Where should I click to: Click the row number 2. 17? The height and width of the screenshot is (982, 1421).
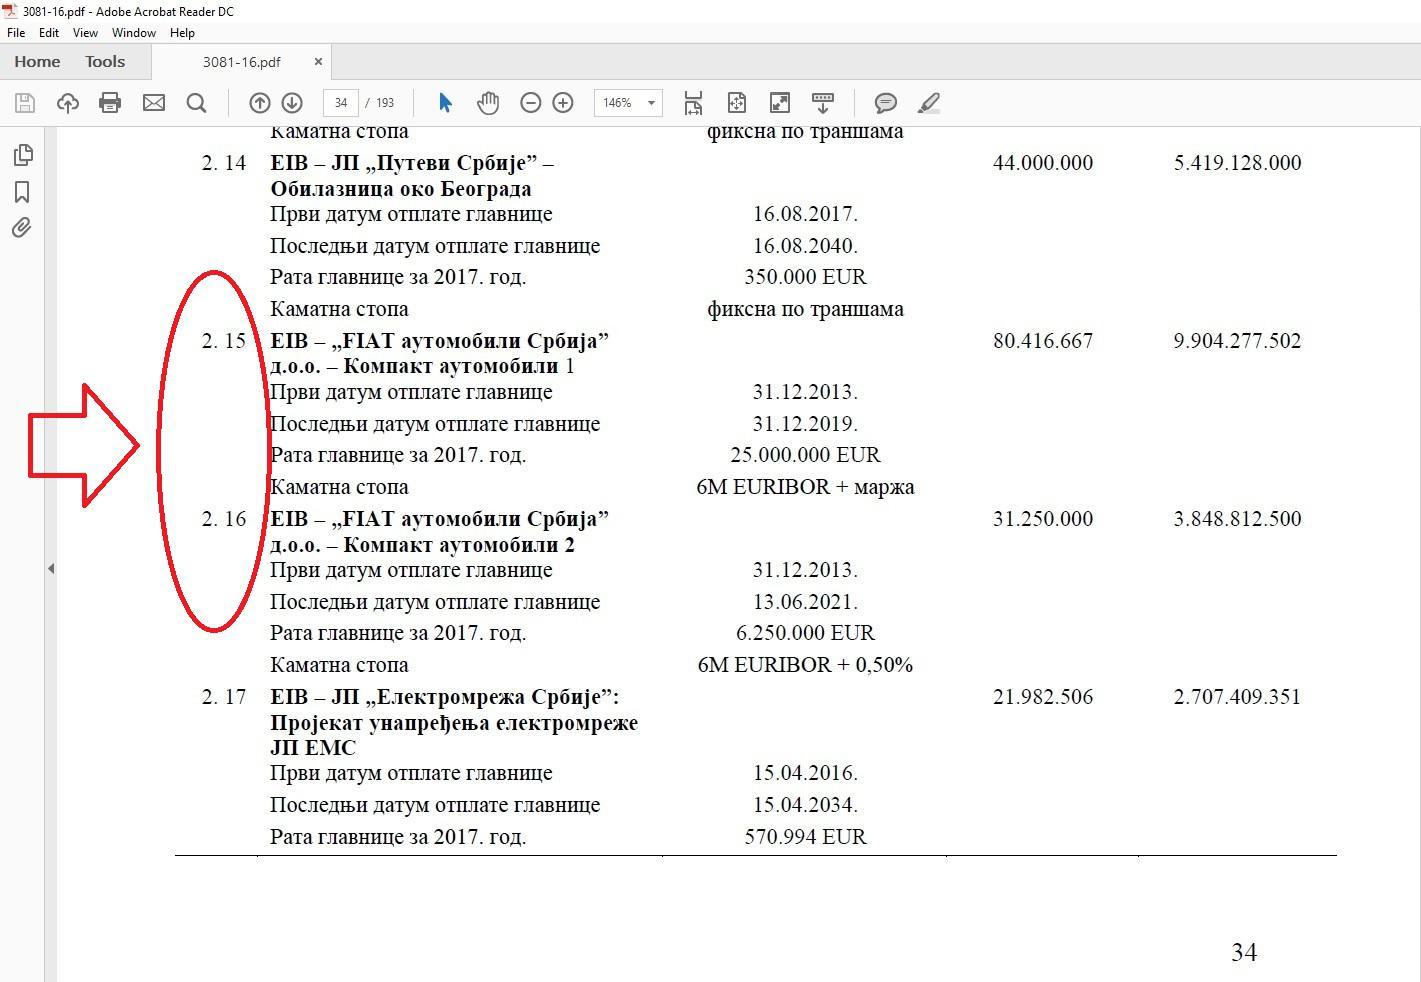pyautogui.click(x=224, y=697)
